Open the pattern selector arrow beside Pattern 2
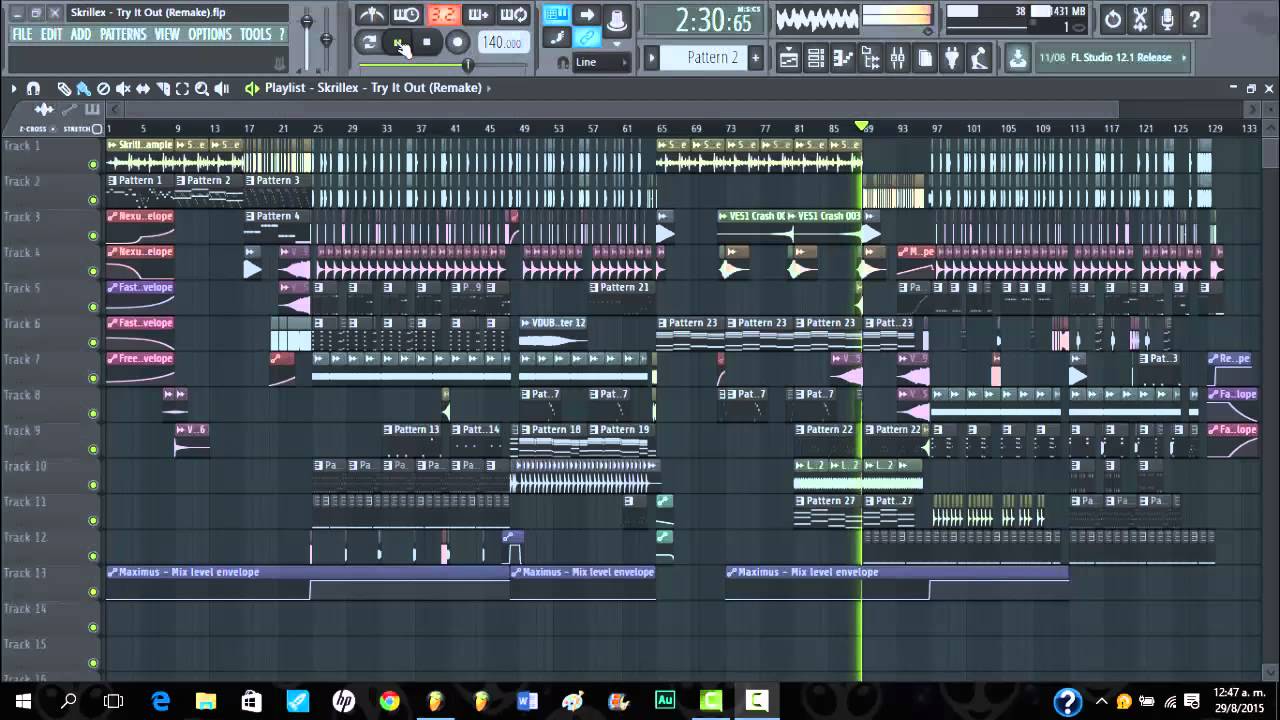This screenshot has height=720, width=1280. [652, 58]
